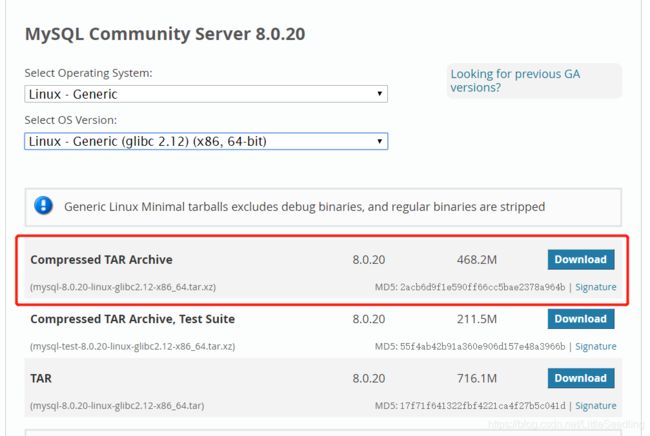Select the 'MySQL Community Server 8.0.20' heading
Viewport: 650px width, 436px height.
[165, 34]
